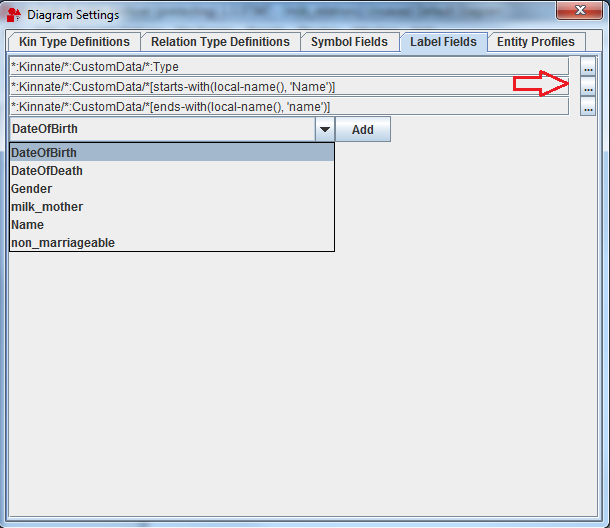Select the Symbol Fields tab

coord(349,42)
